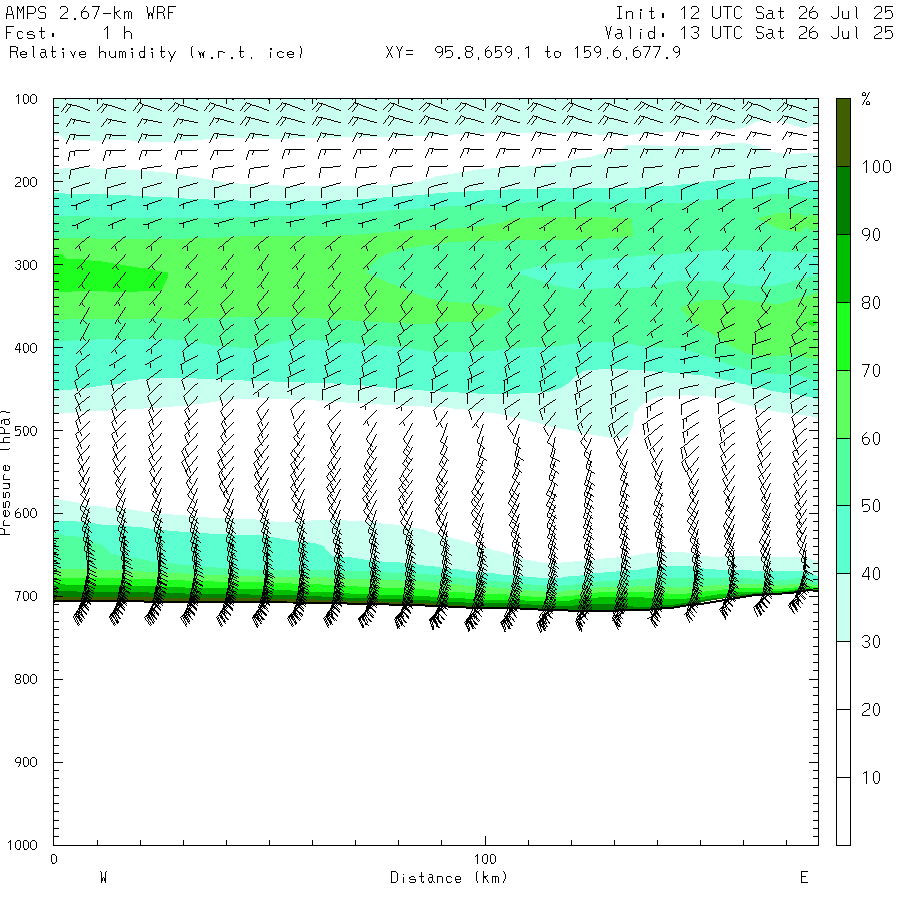The image size is (900, 900).
Task: Click the 'Distance (km)' axis title
Action: [449, 878]
